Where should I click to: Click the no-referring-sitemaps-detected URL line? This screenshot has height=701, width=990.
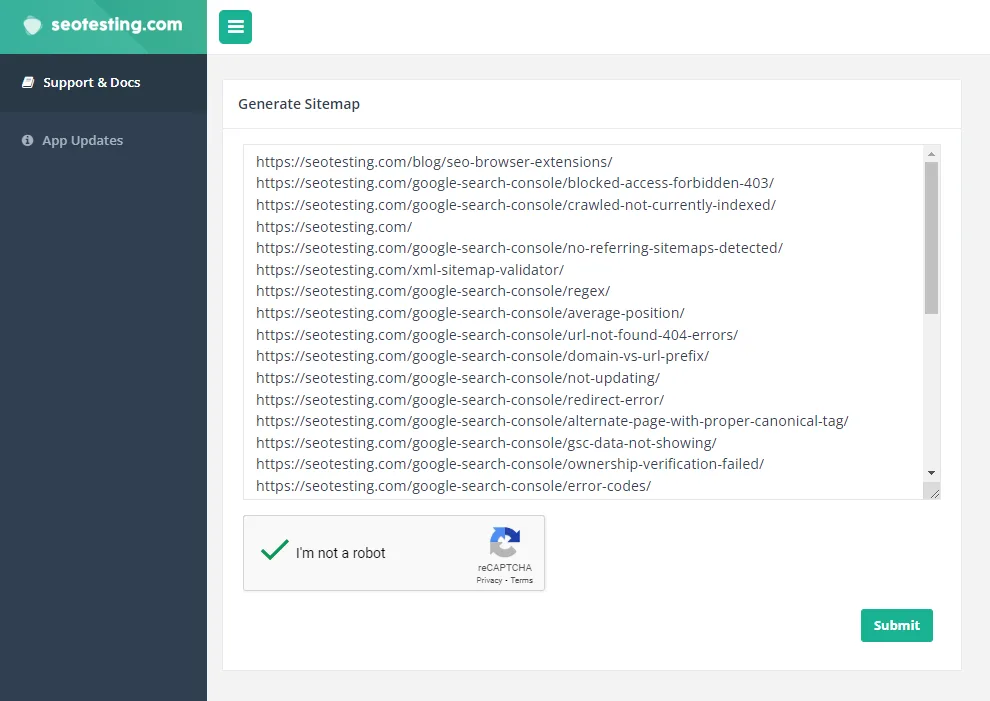520,248
